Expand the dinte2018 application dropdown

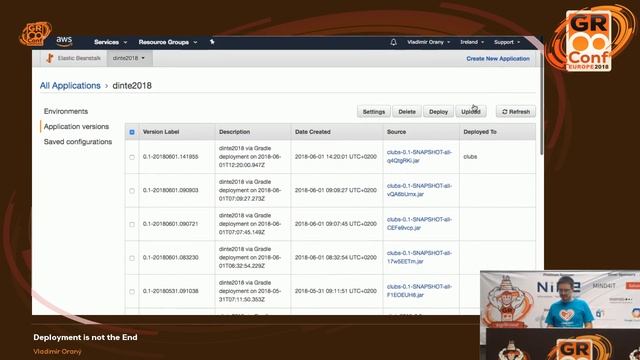(129, 58)
